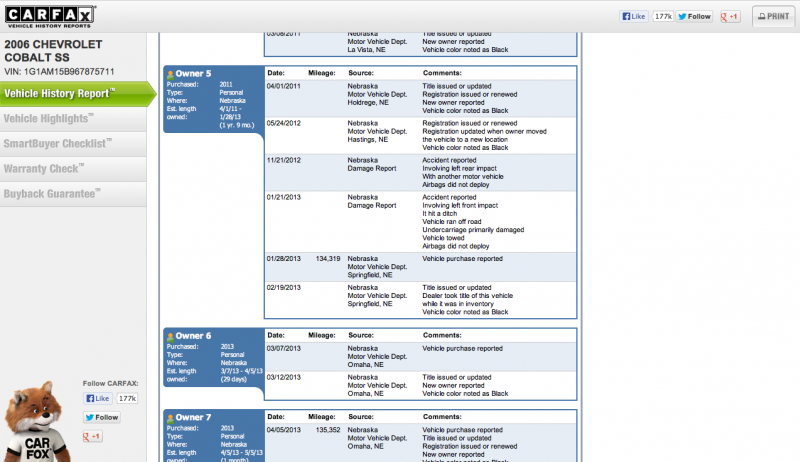Image resolution: width=800 pixels, height=462 pixels.
Task: Click the Google +1 button in header
Action: 730,16
